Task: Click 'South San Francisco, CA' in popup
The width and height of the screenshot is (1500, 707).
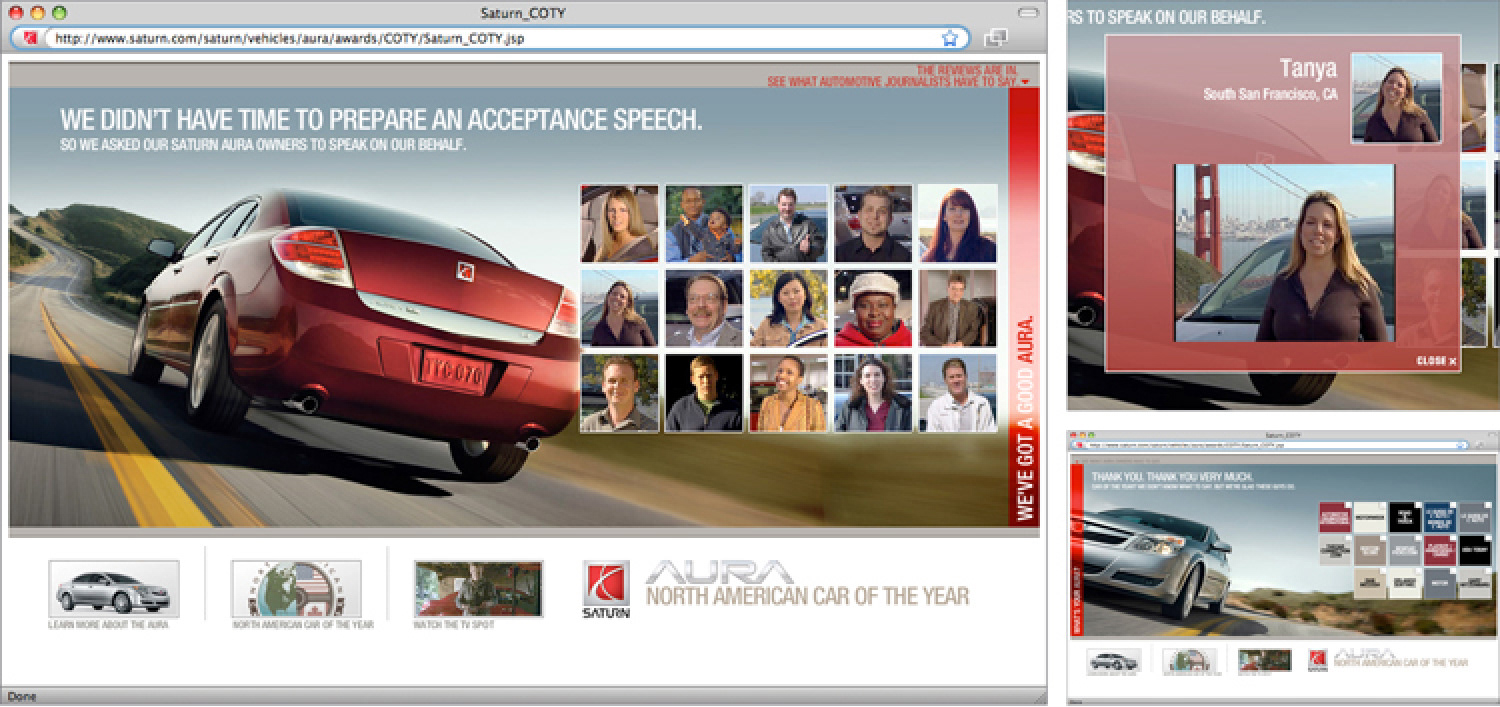Action: pos(1270,94)
